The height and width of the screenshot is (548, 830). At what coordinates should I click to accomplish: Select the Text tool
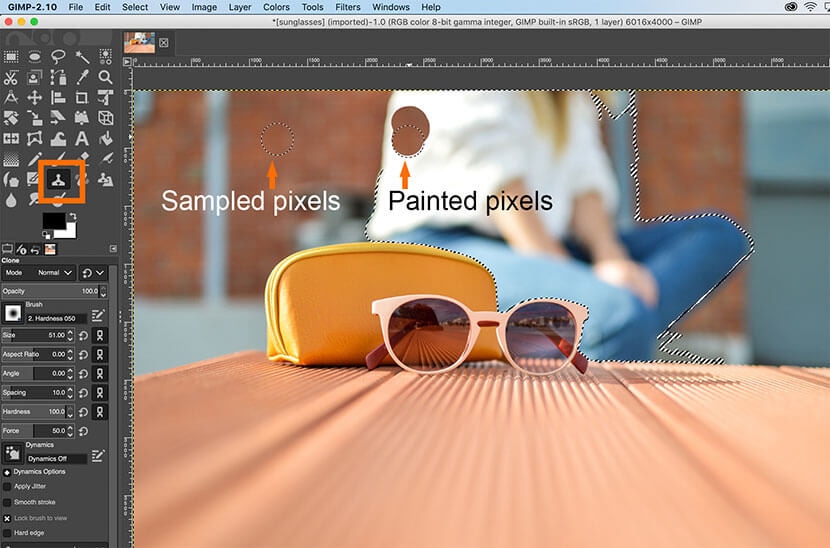click(82, 138)
